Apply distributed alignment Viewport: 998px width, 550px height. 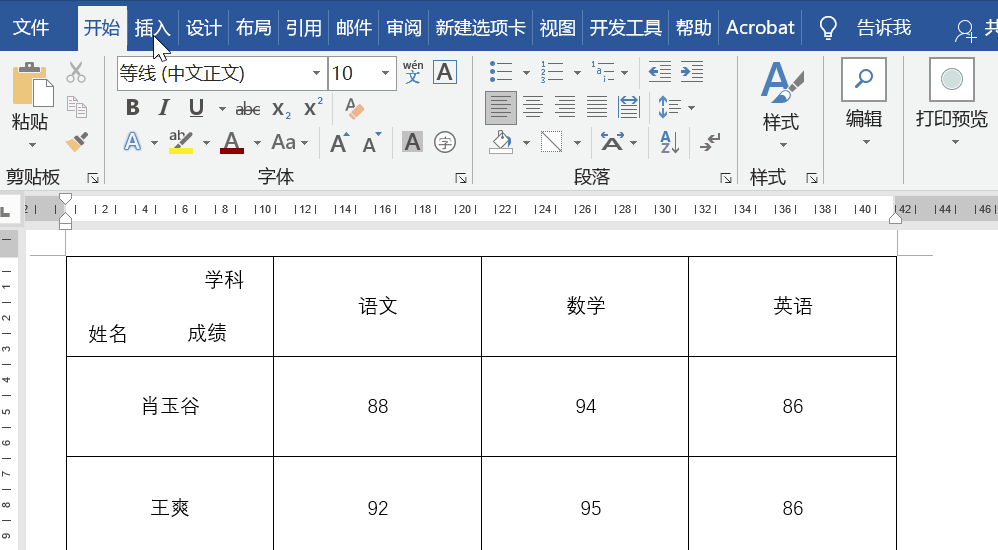point(629,107)
